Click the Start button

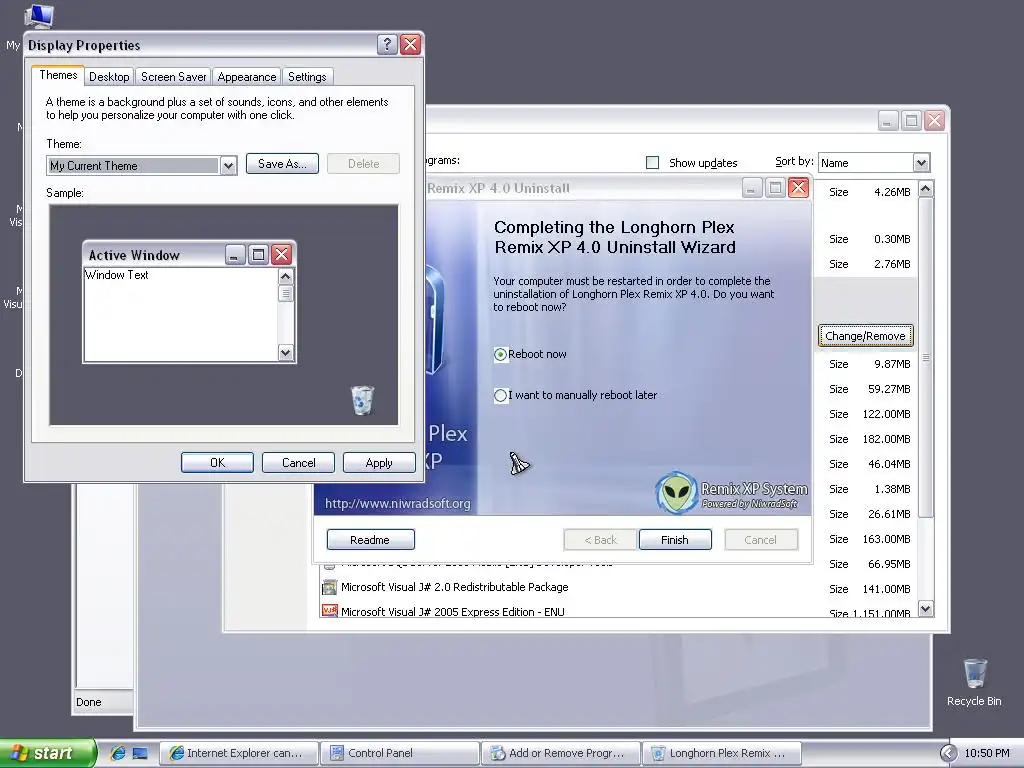coord(47,753)
